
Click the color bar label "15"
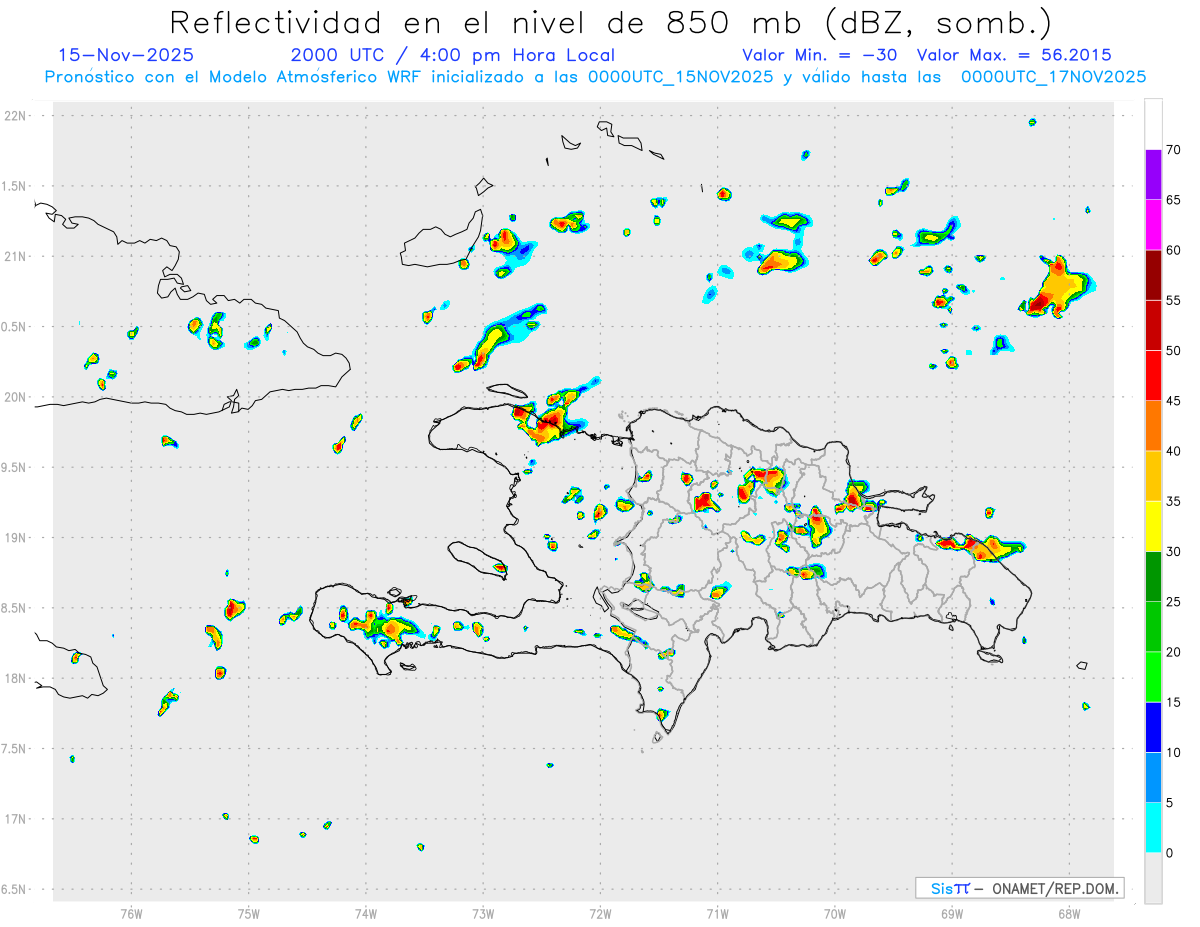click(x=1174, y=703)
